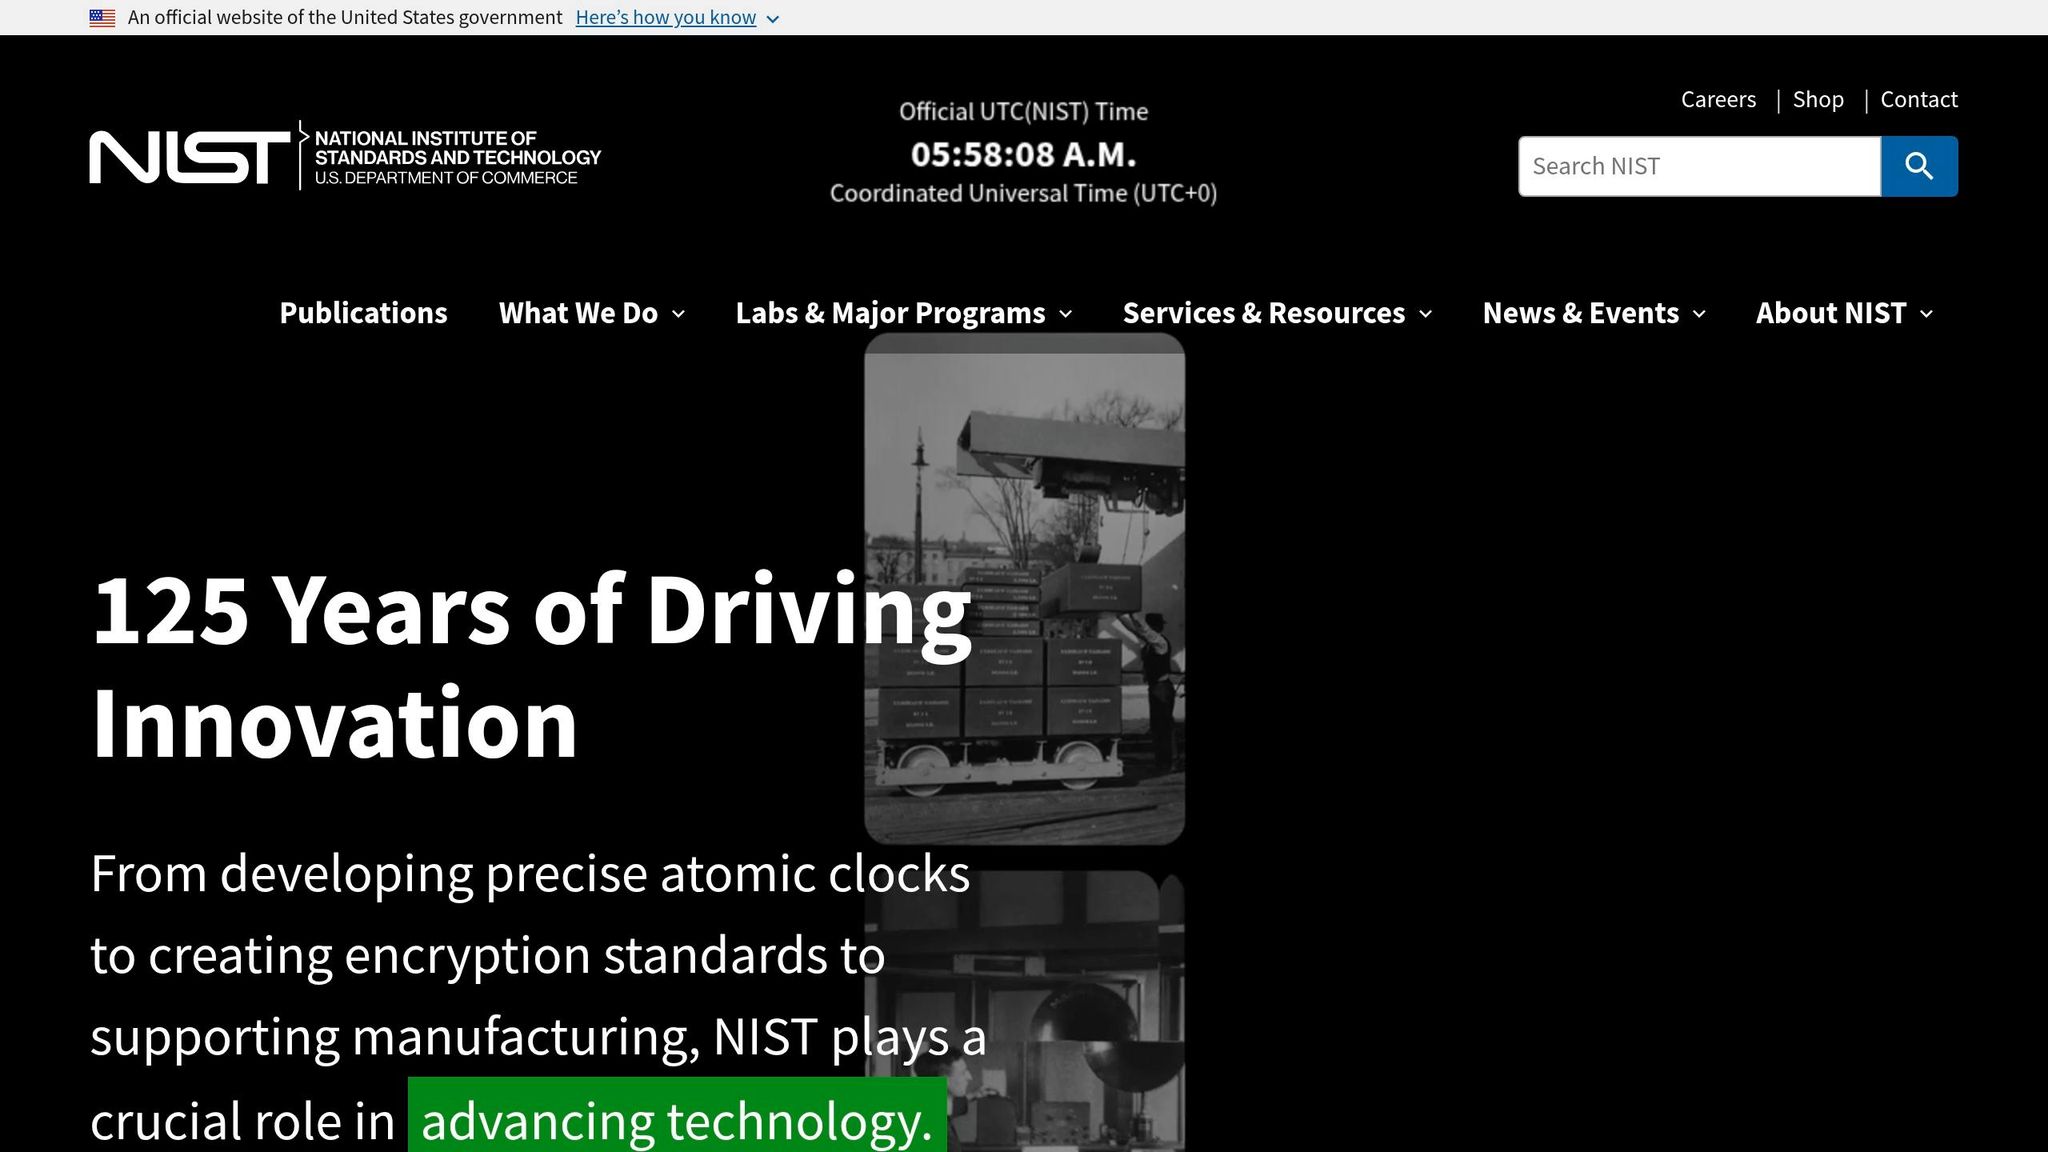Click the "Here's how you know" link
Image resolution: width=2048 pixels, height=1152 pixels.
tap(666, 17)
